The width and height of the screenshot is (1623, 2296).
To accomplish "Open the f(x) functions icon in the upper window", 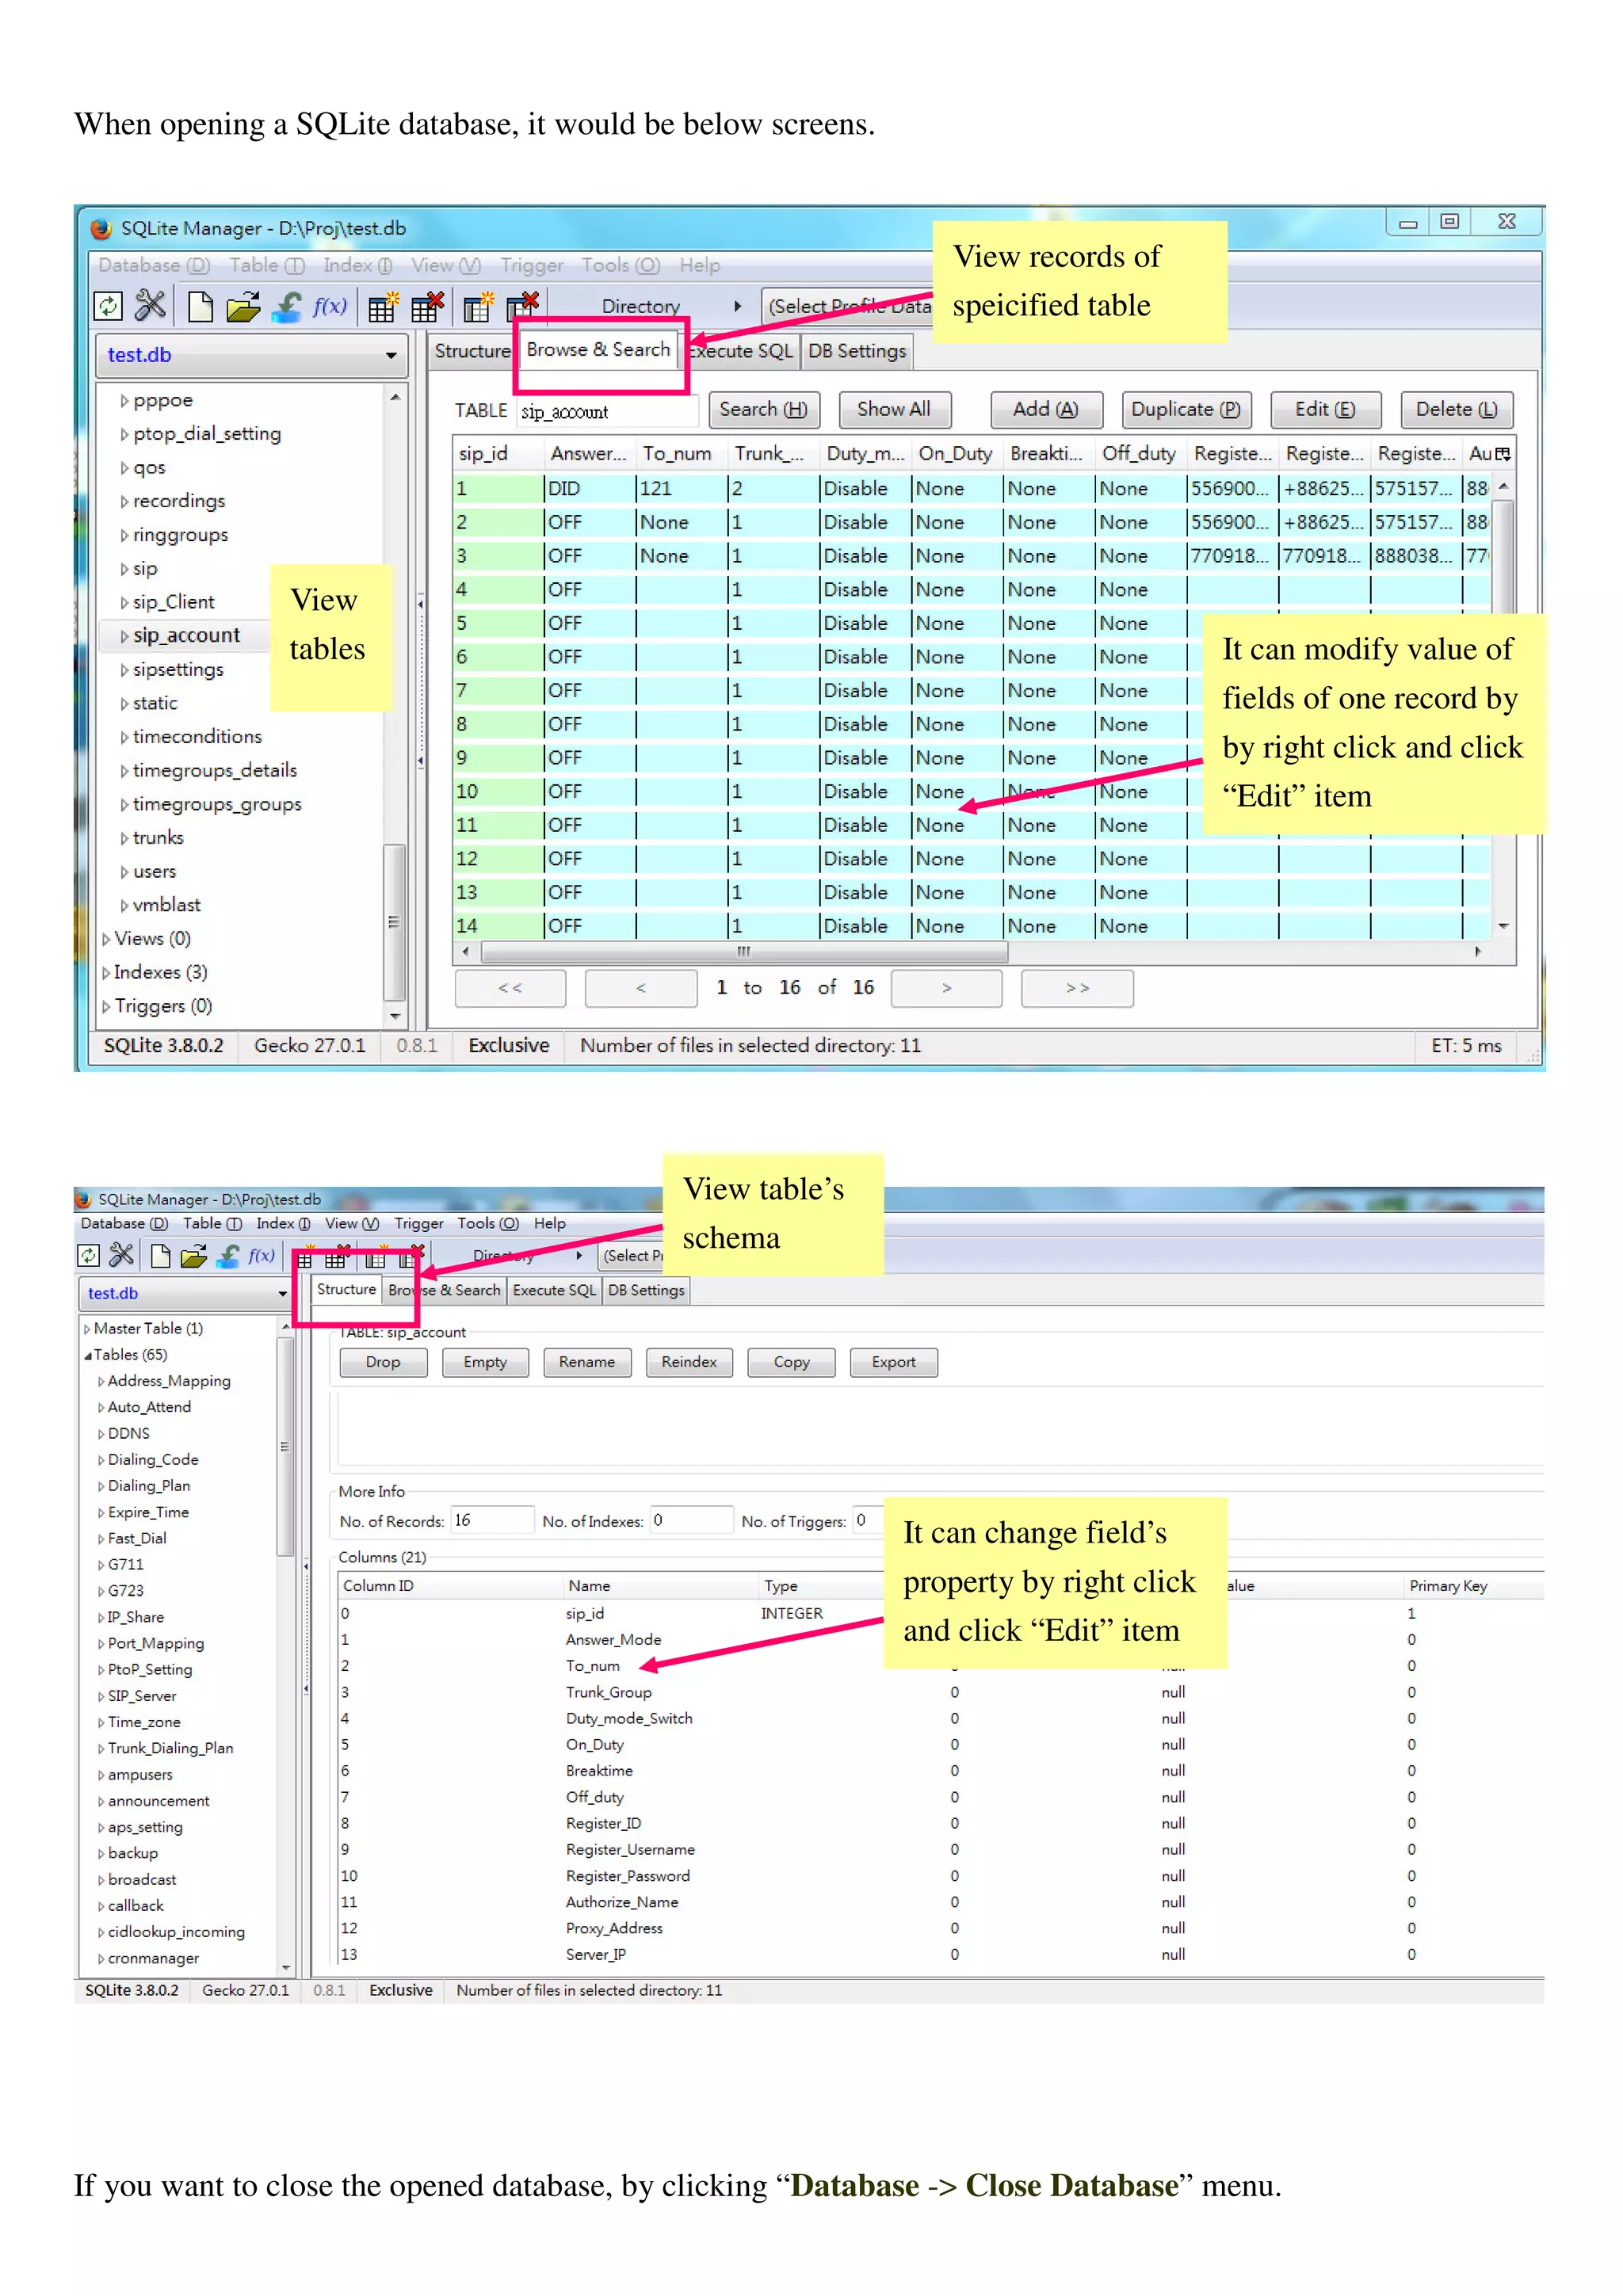I will (x=330, y=306).
